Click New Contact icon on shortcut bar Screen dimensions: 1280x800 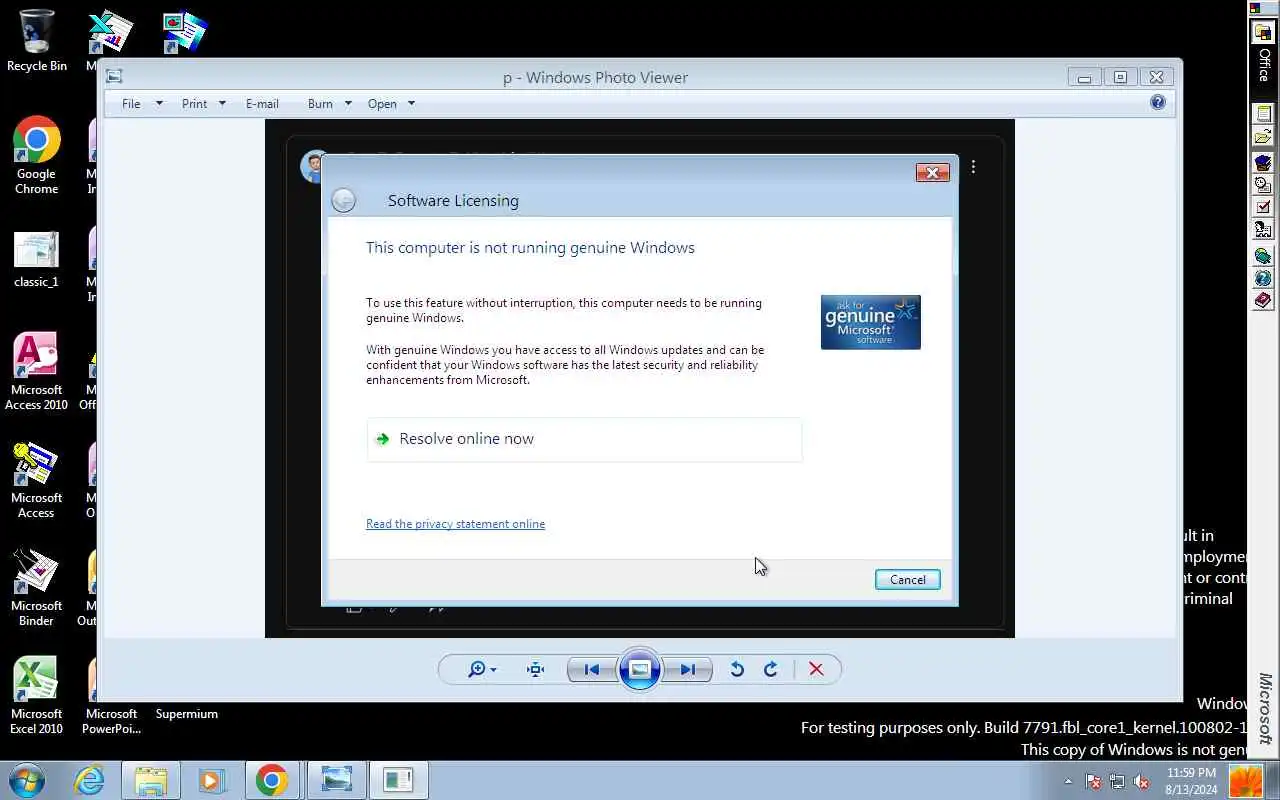pos(1263,230)
